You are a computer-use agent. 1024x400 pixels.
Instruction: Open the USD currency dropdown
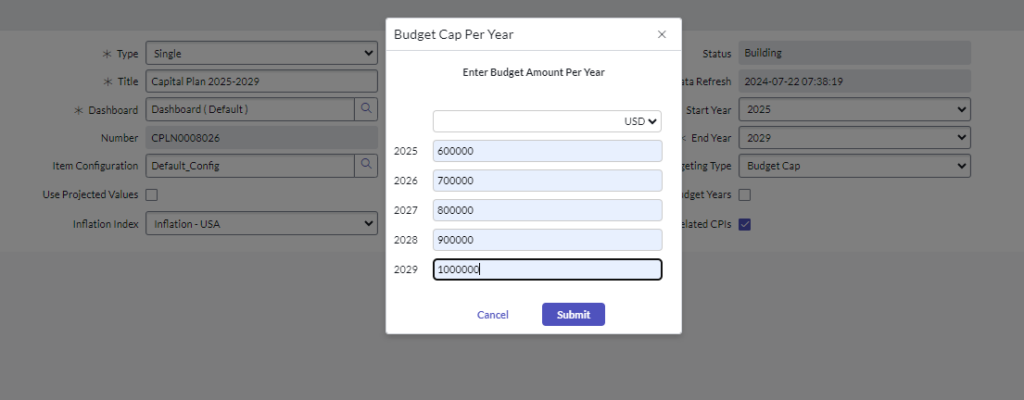(642, 121)
